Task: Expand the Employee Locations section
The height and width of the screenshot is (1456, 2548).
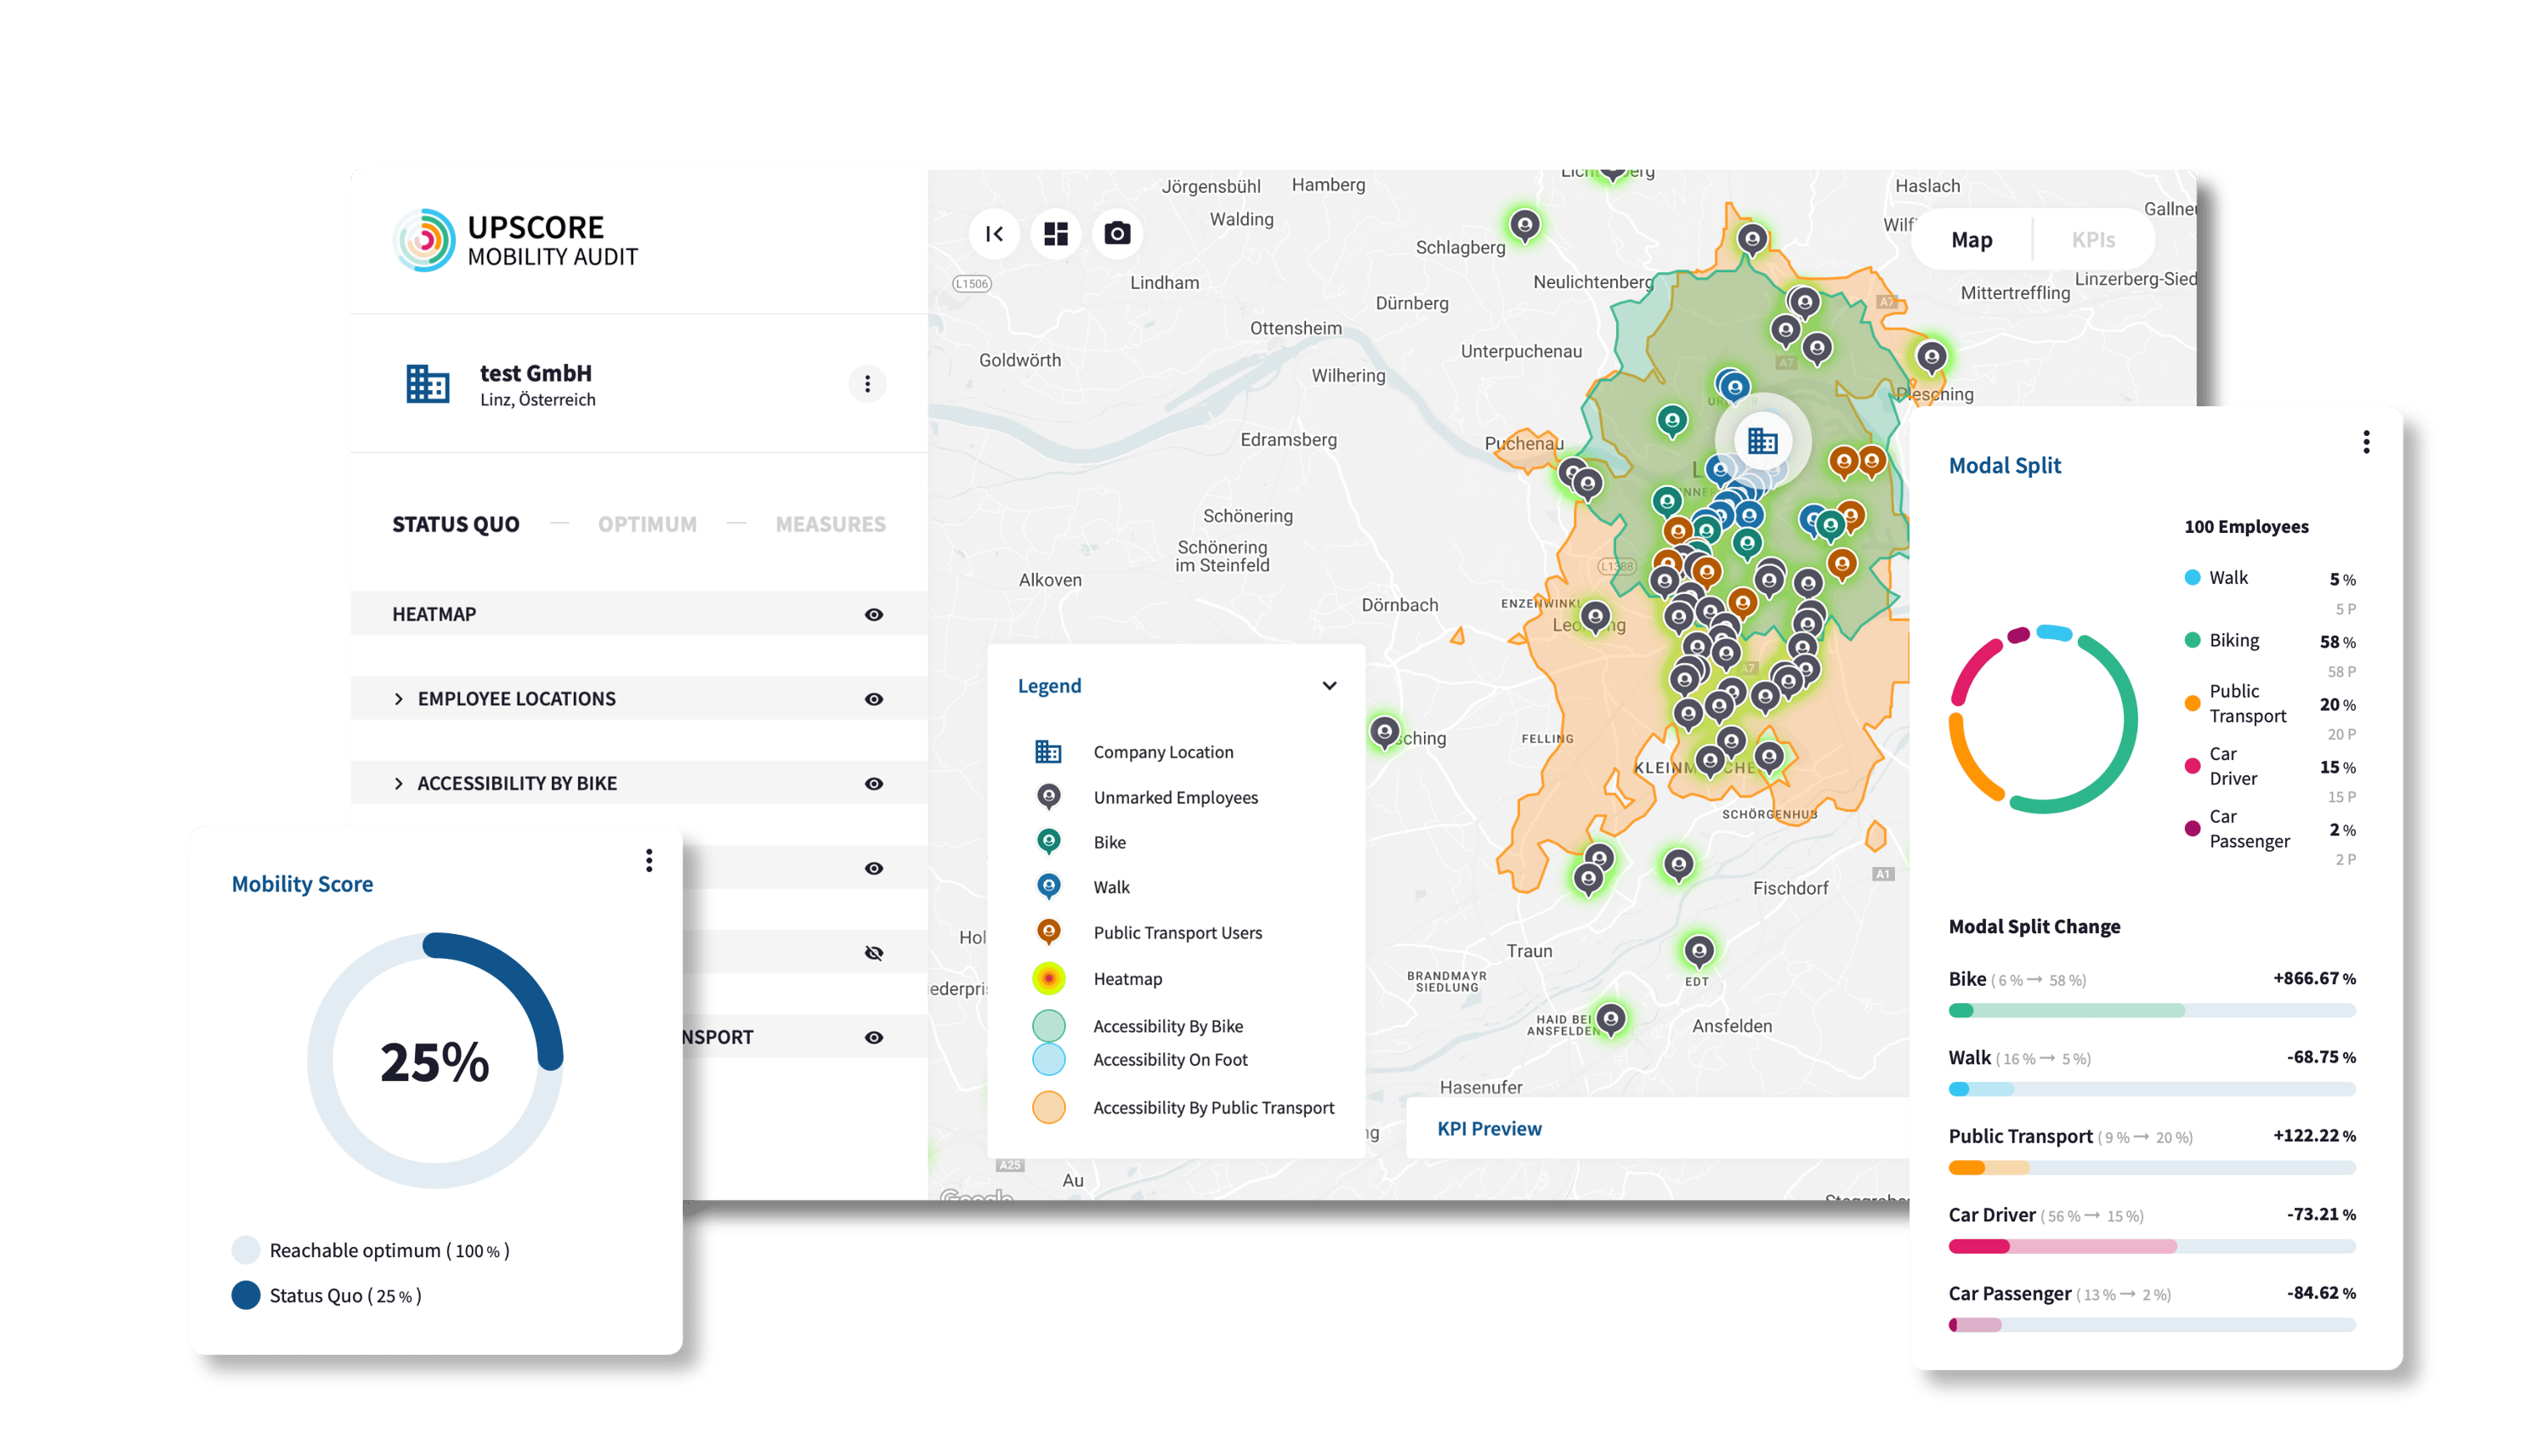Action: point(399,699)
